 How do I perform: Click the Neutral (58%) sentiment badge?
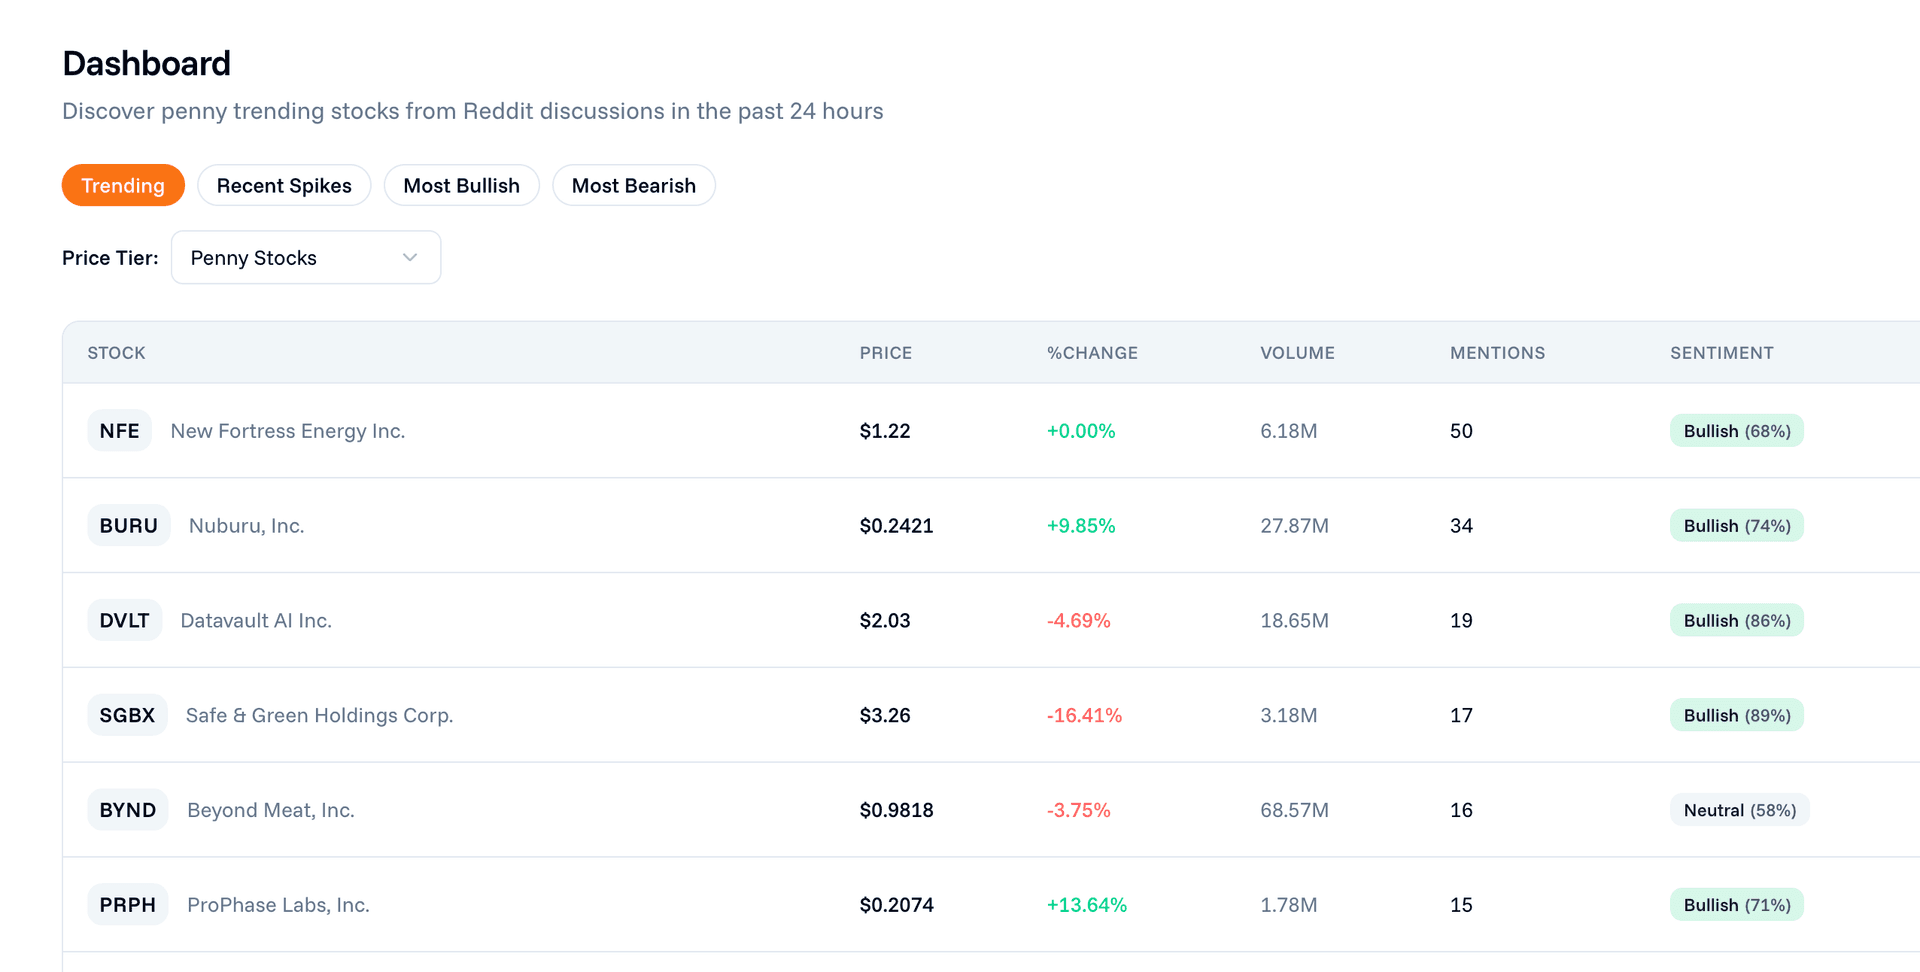point(1738,809)
